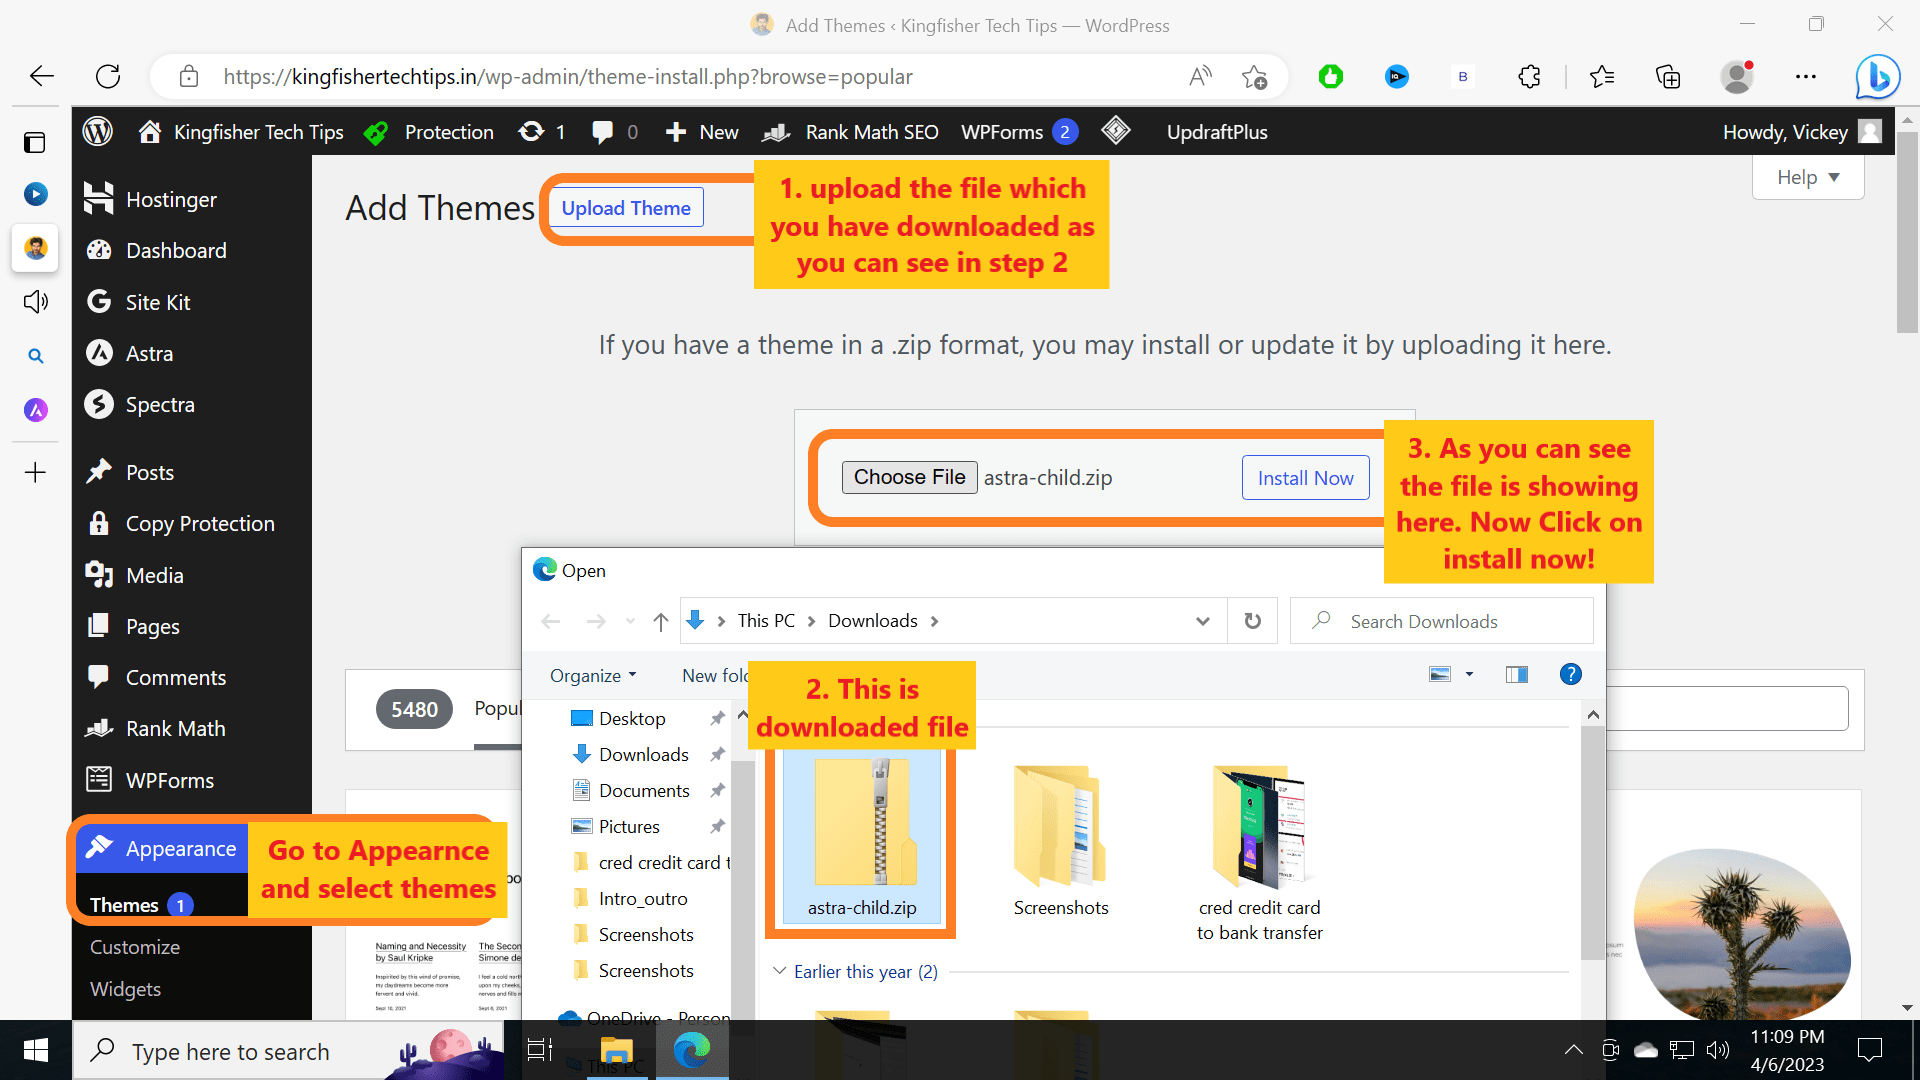
Task: Select Documents in dialog navigation tree
Action: click(x=644, y=790)
